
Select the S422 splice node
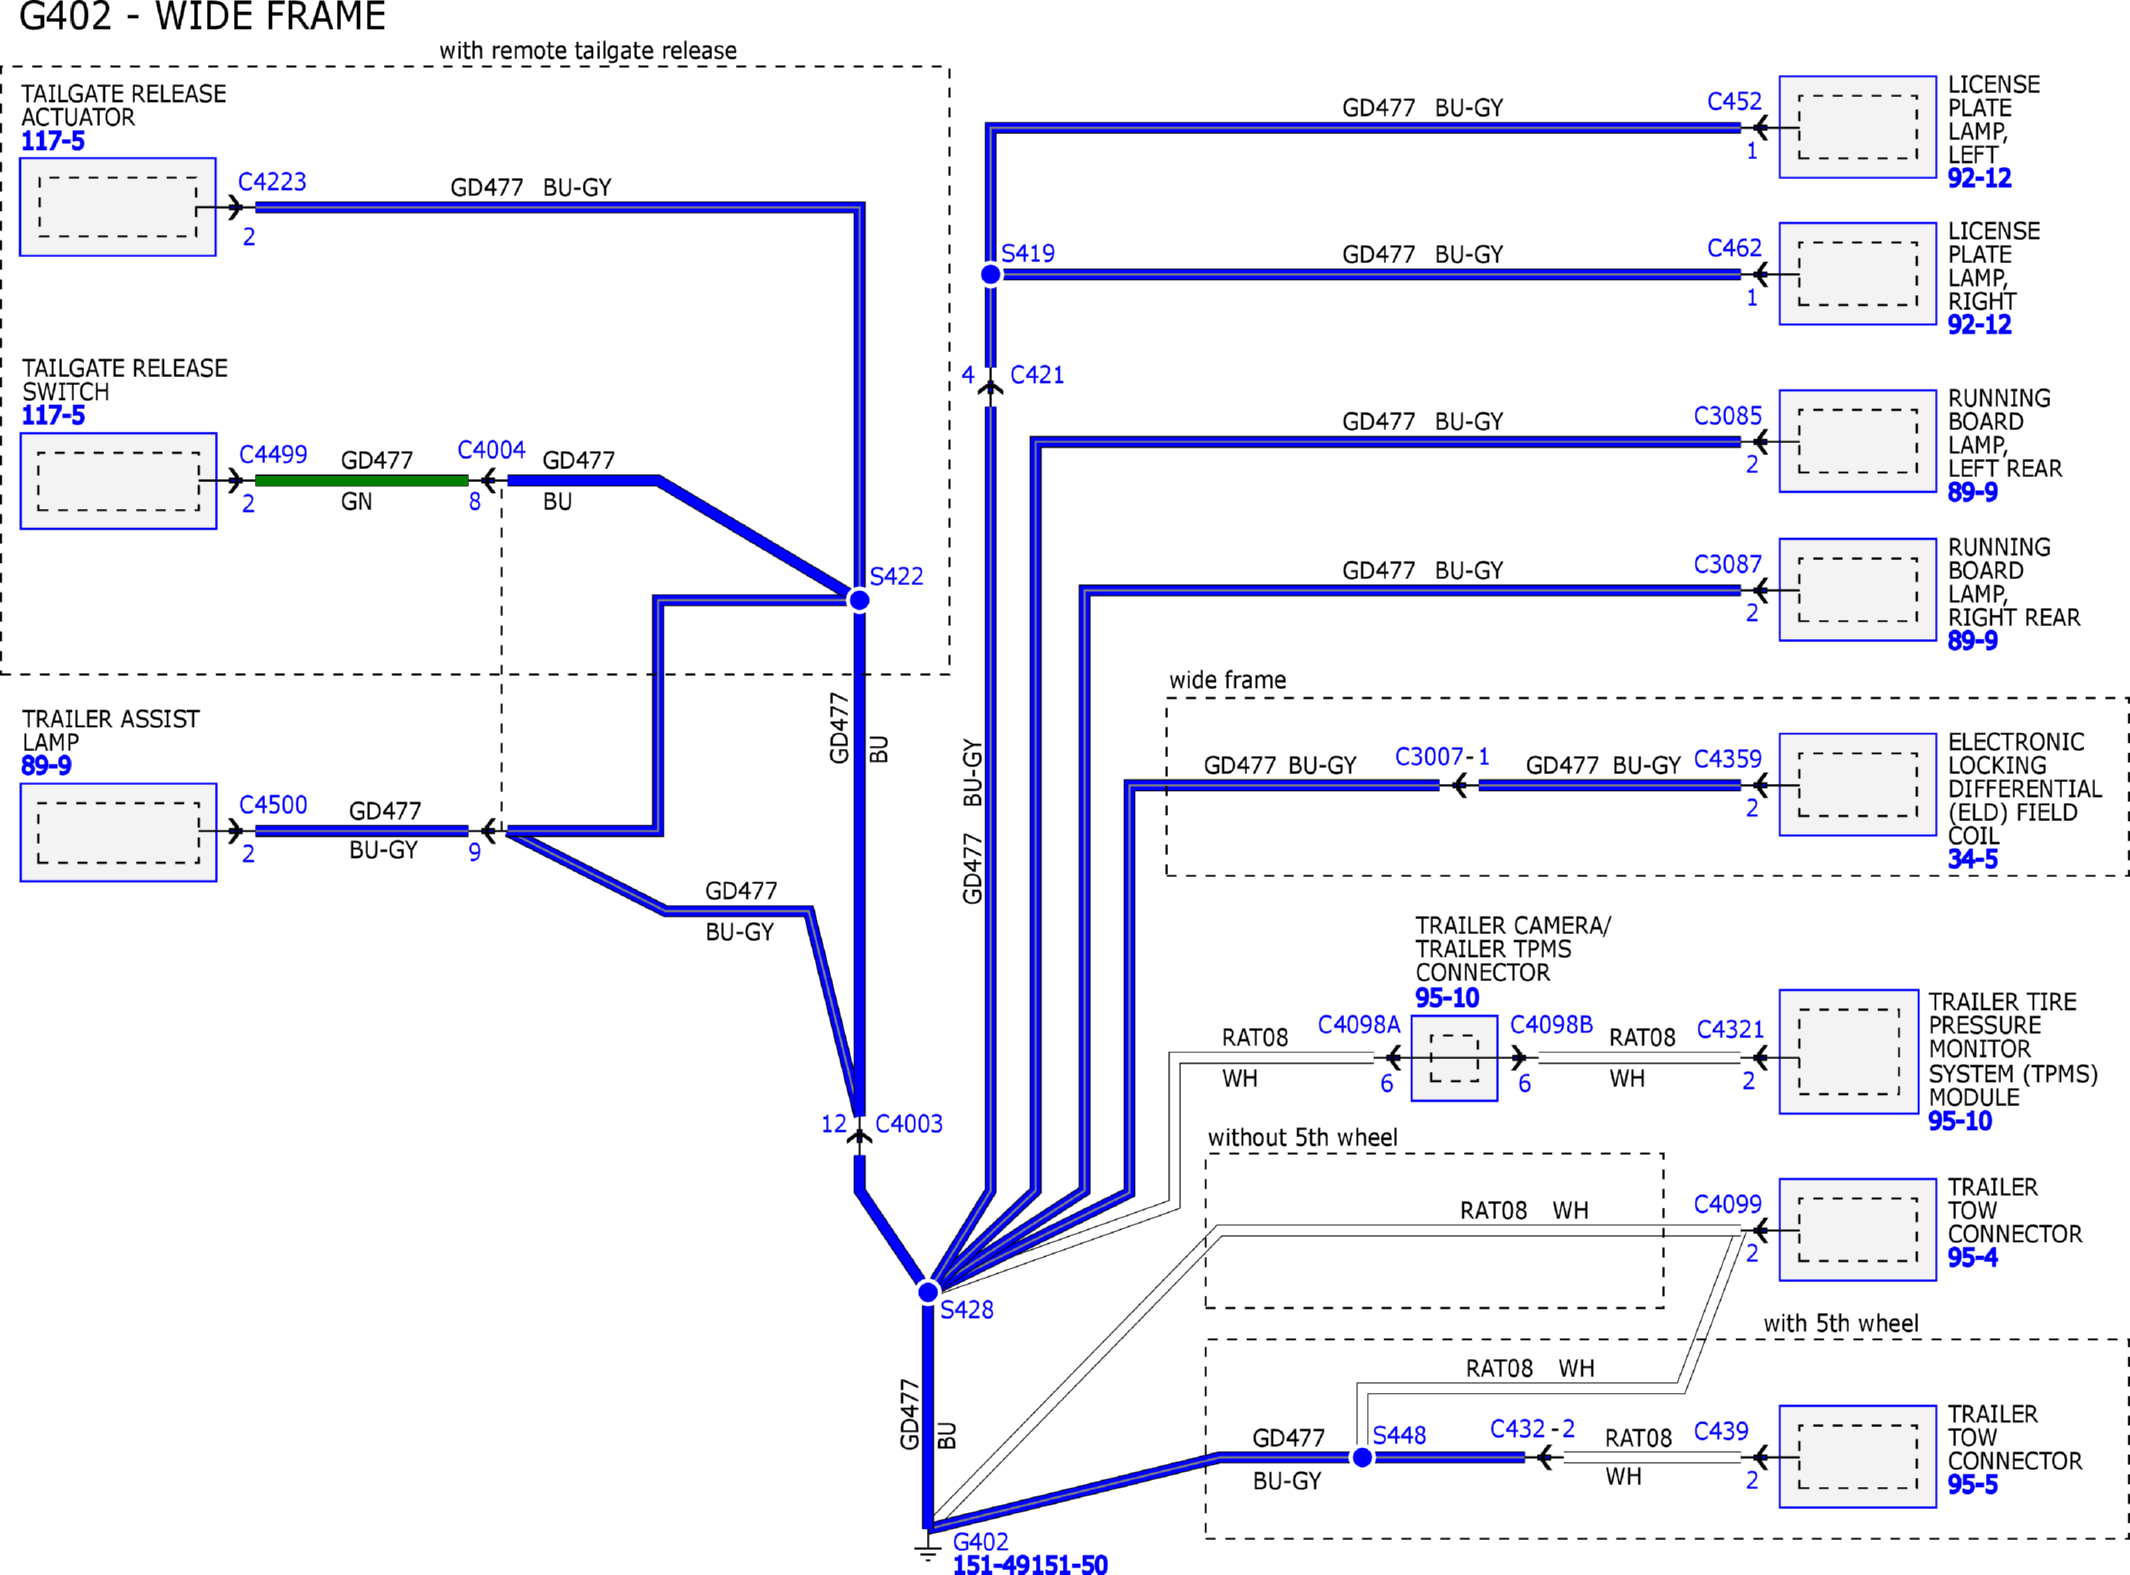[859, 600]
